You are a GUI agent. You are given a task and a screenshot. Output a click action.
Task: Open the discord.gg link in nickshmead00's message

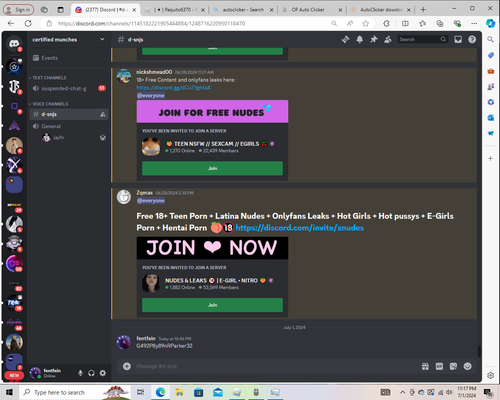click(x=173, y=88)
